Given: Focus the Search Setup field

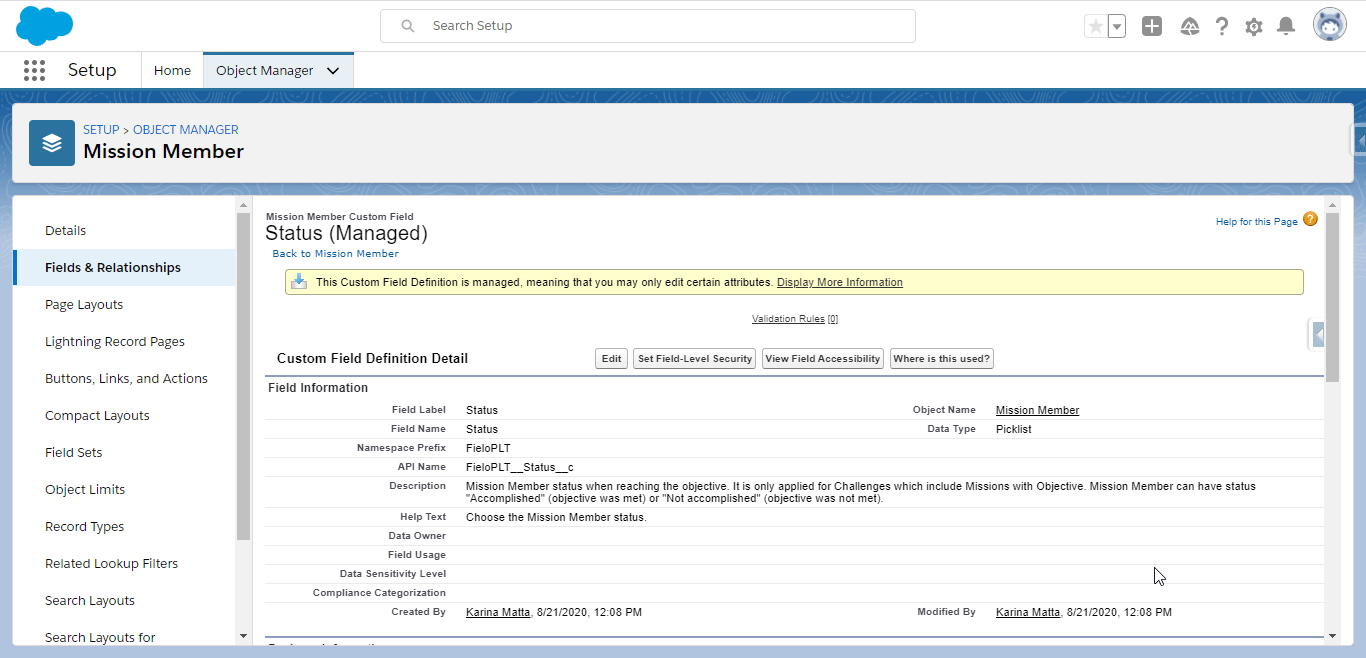Looking at the screenshot, I should tap(648, 26).
